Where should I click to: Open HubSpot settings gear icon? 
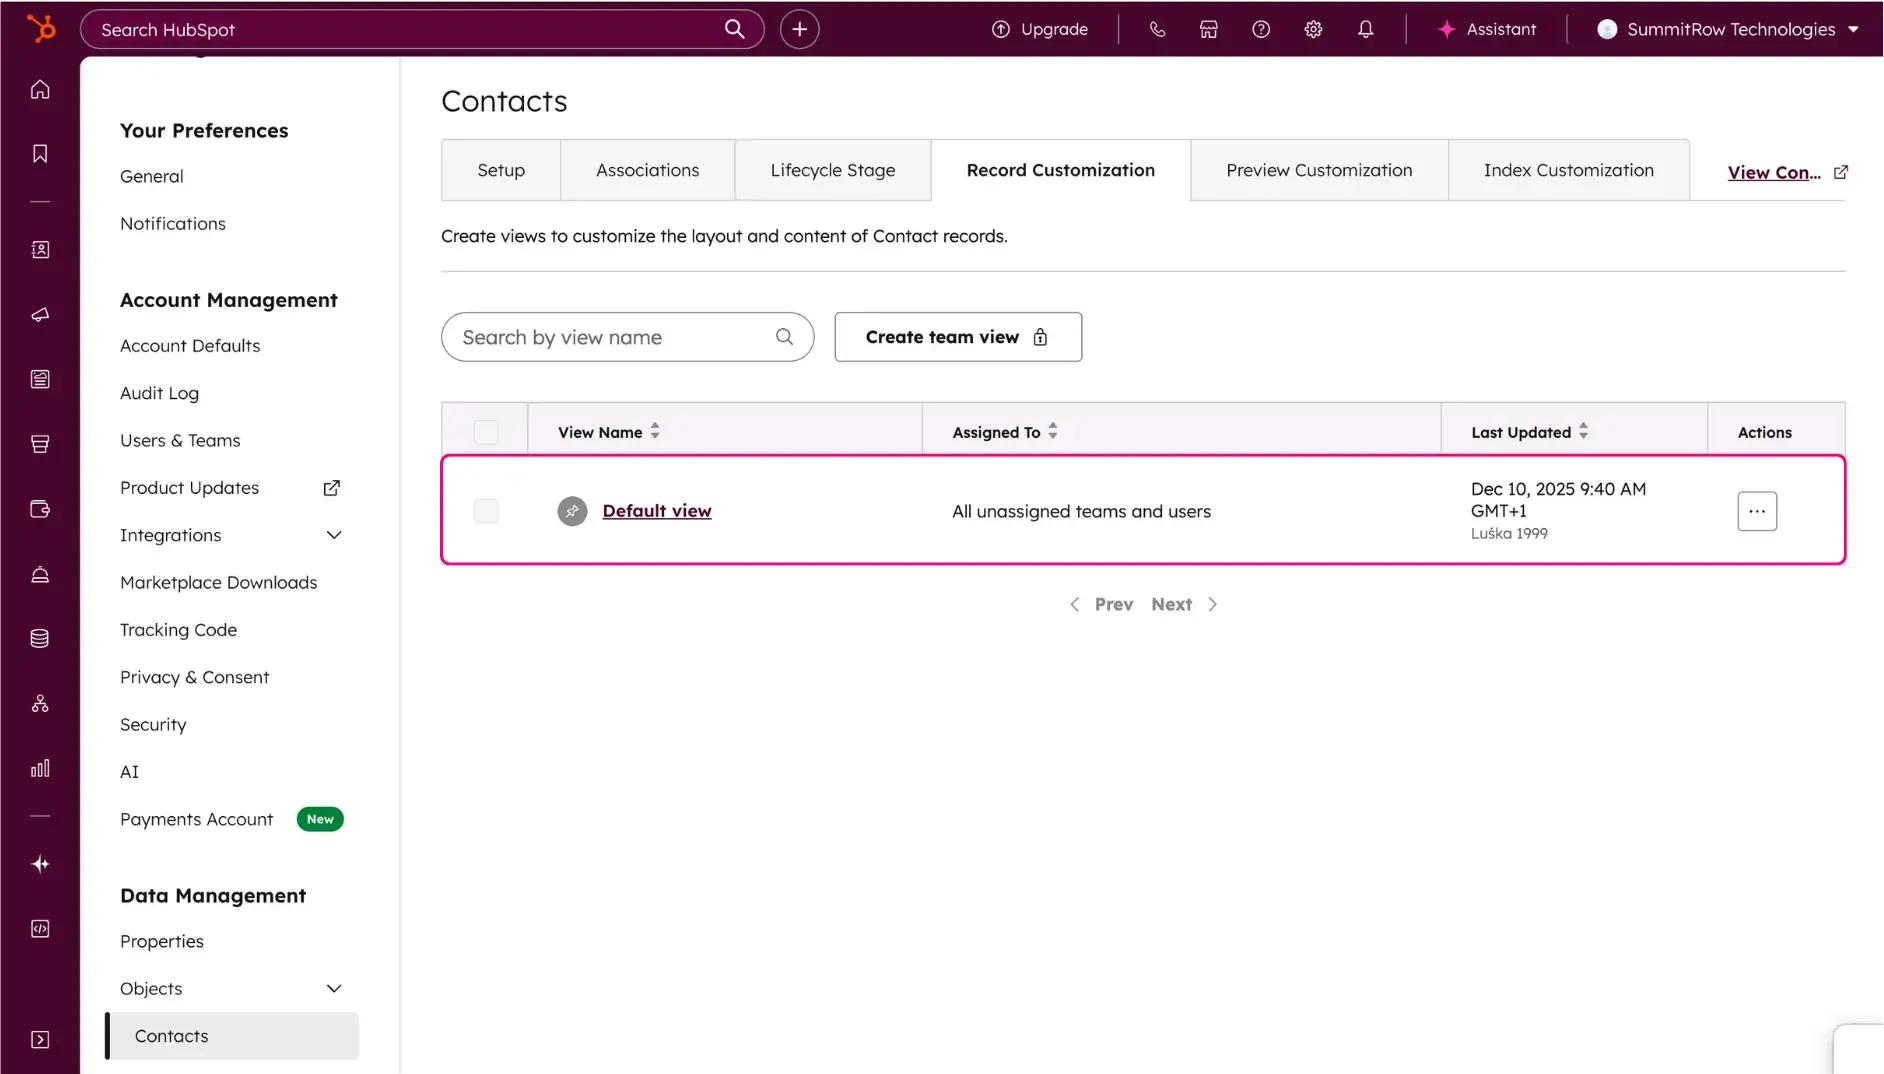pos(1313,29)
